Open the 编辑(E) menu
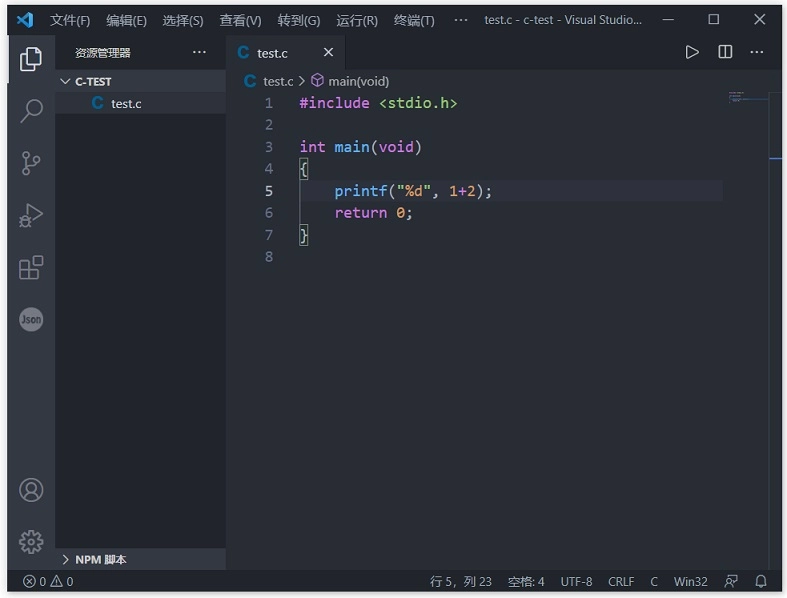 (126, 20)
